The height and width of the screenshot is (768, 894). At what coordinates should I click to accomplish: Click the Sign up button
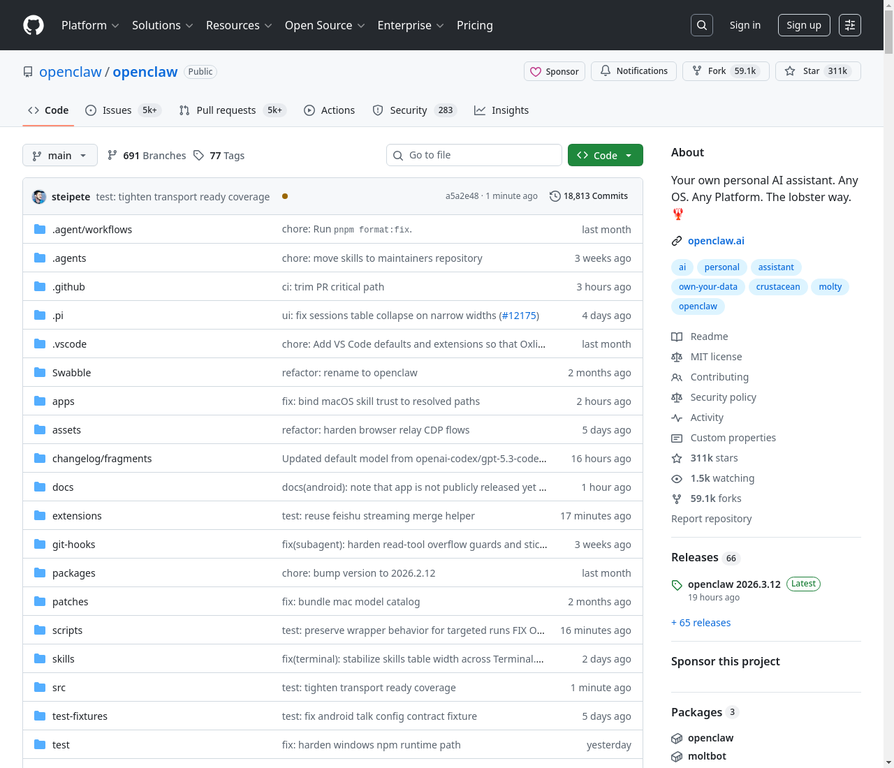pyautogui.click(x=803, y=25)
